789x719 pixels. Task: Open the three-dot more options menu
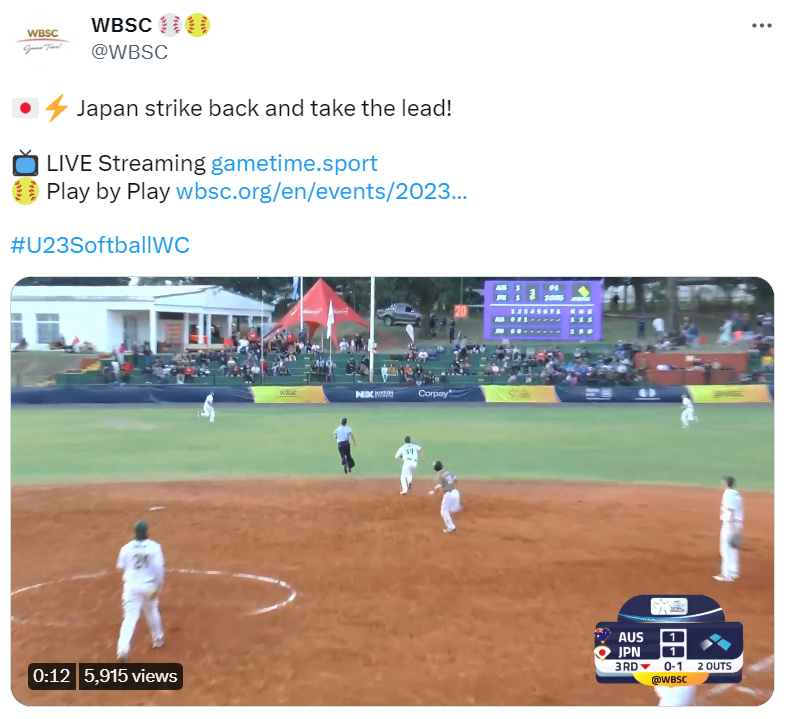tap(761, 25)
